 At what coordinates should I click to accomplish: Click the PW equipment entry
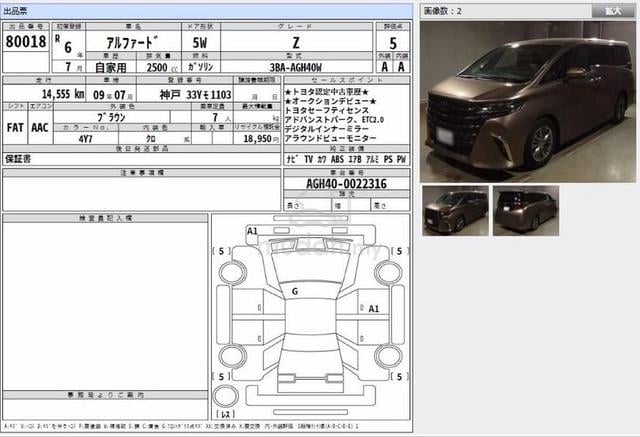[x=401, y=159]
